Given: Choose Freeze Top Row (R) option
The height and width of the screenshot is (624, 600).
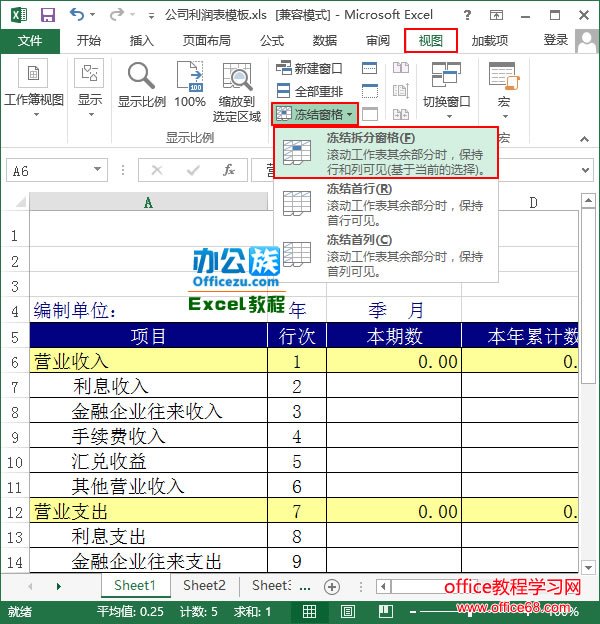Looking at the screenshot, I should (x=386, y=204).
